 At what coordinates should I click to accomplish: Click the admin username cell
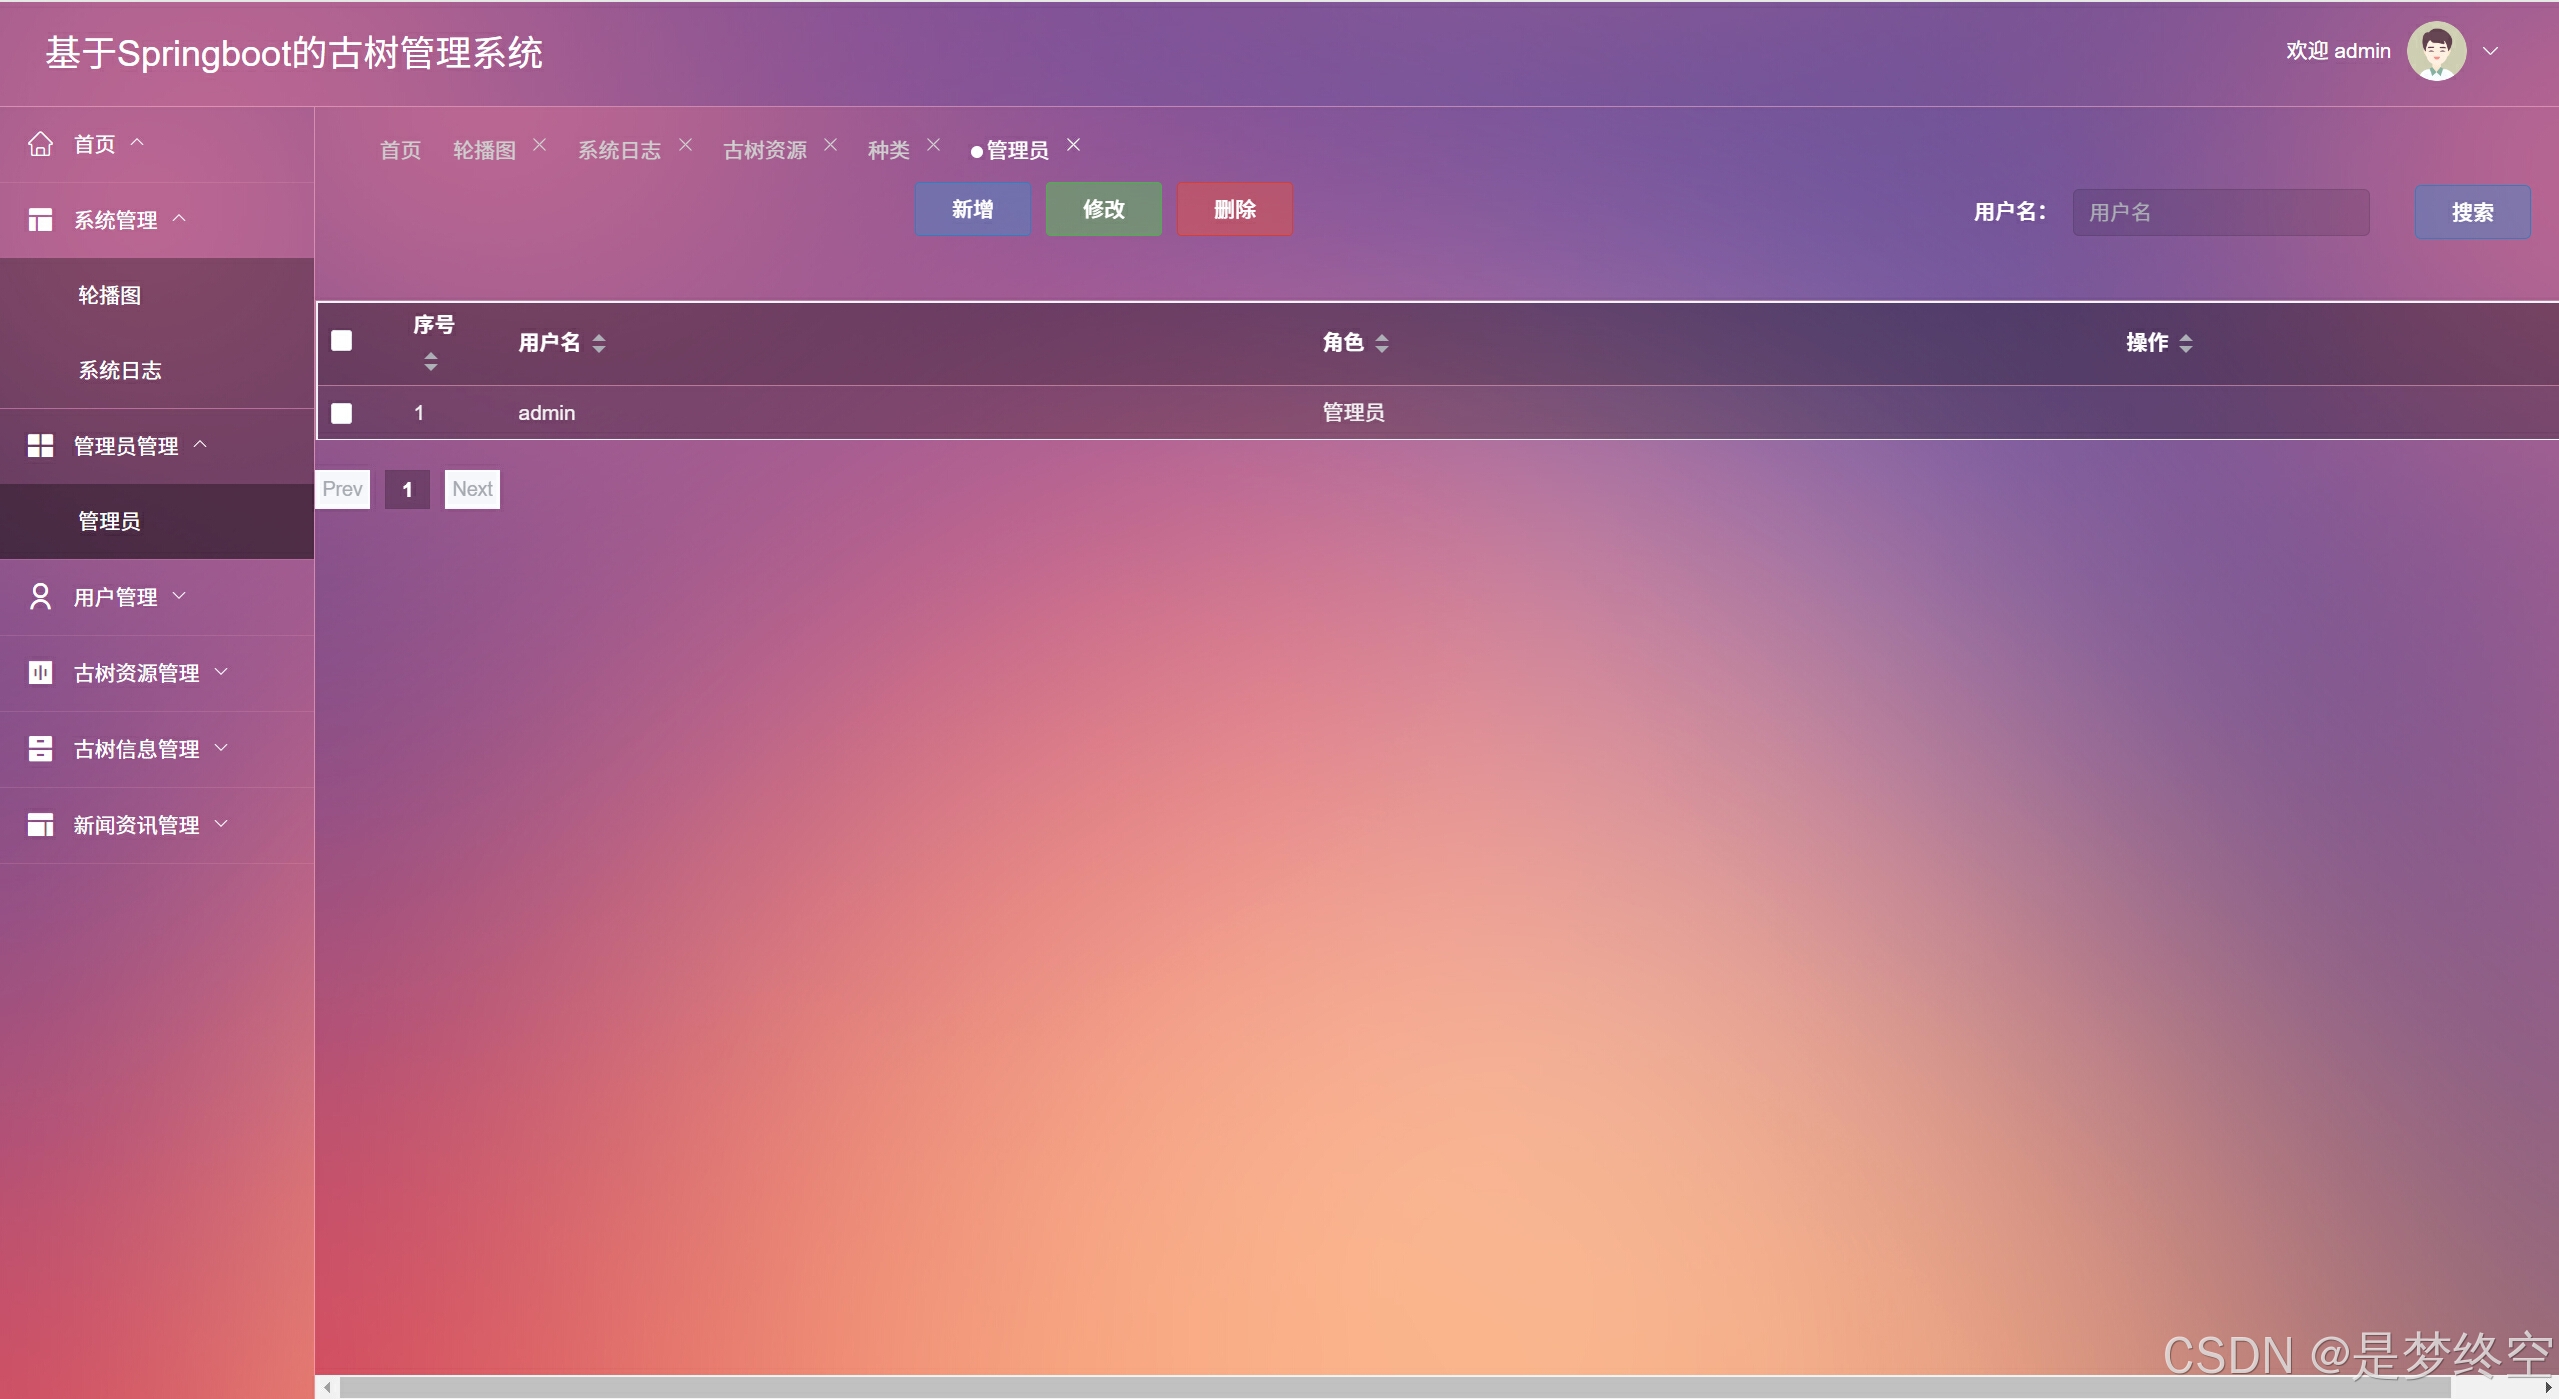pos(546,413)
